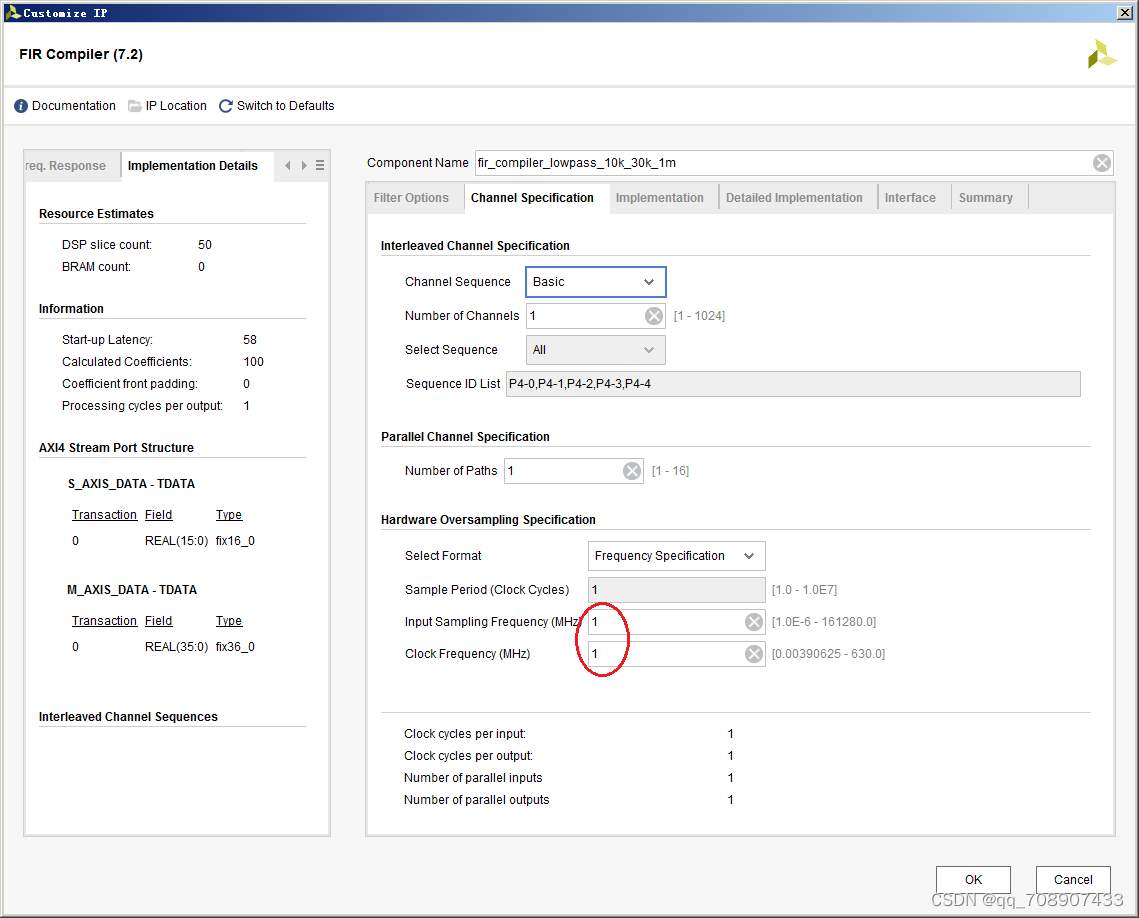
Task: Go to next left-panel tab arrow
Action: [304, 166]
